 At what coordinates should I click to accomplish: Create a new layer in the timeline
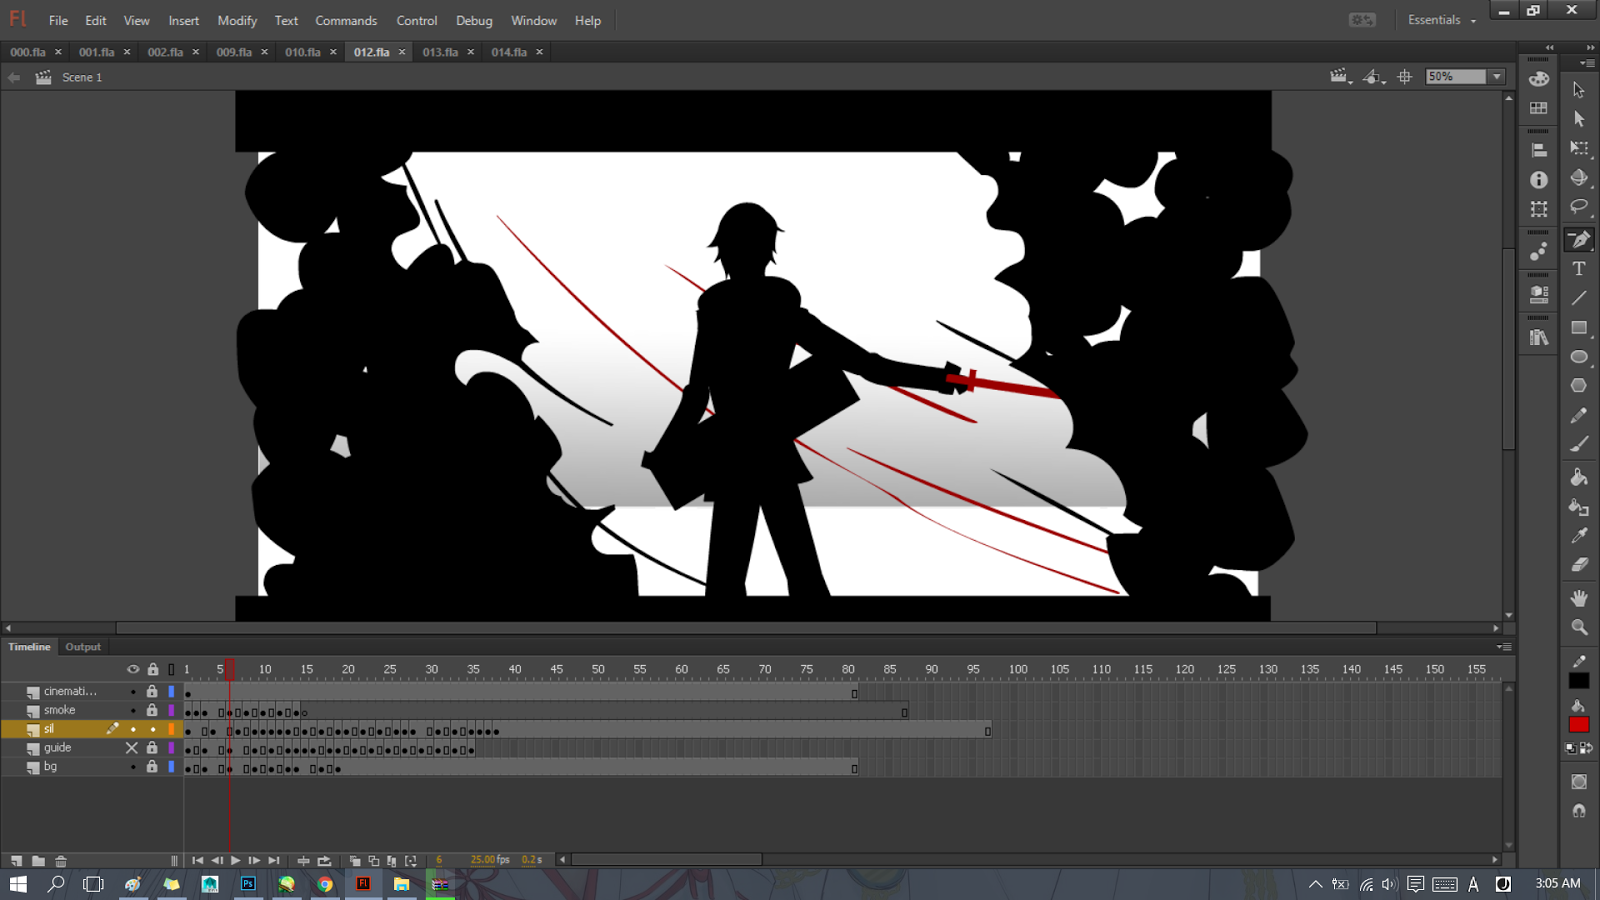click(14, 860)
